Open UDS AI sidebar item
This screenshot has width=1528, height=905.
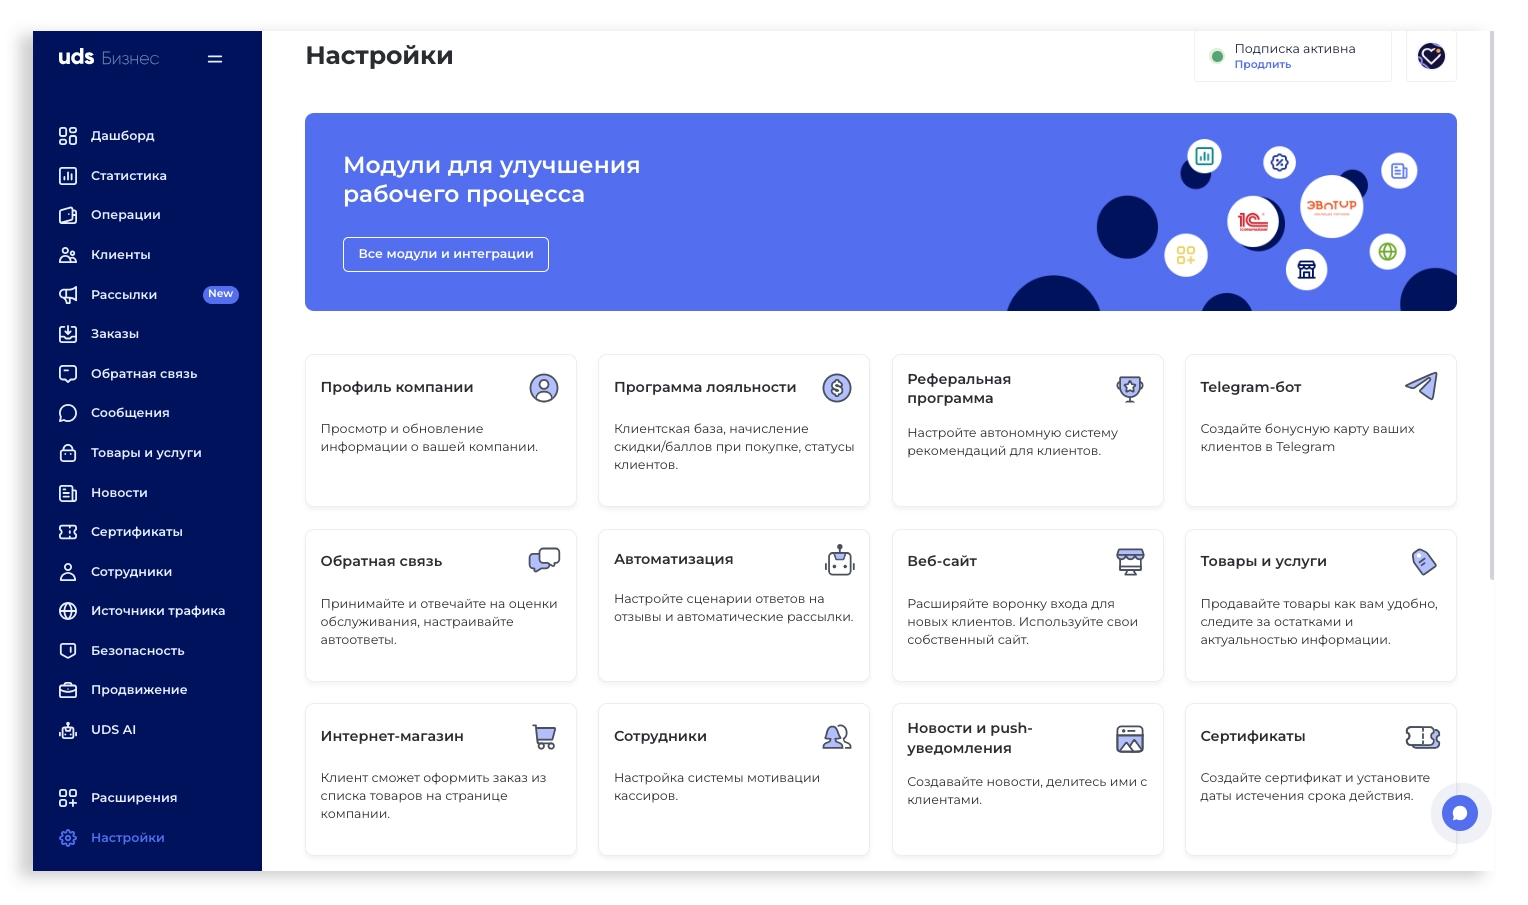(113, 730)
